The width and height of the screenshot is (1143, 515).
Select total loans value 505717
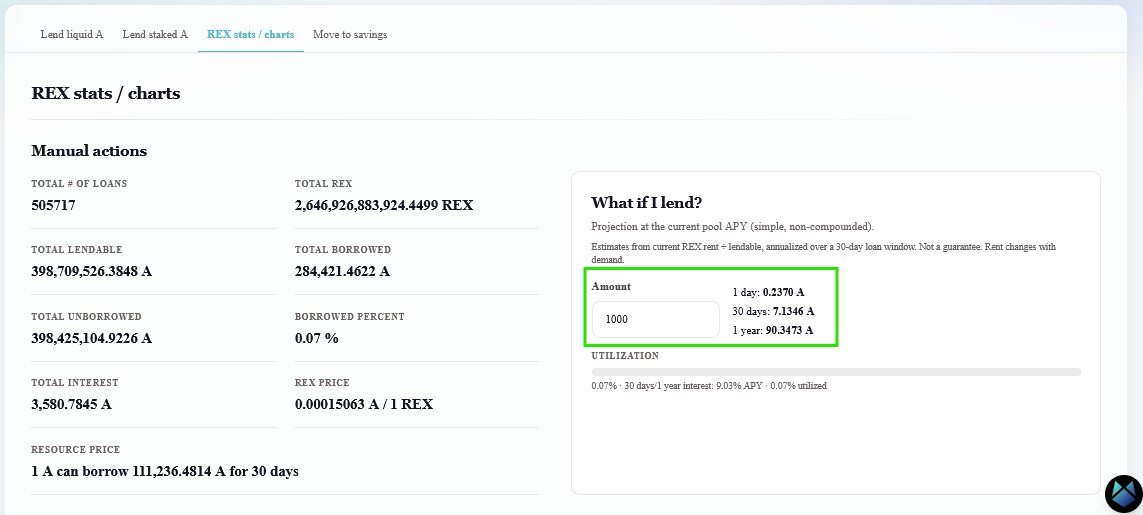coord(53,205)
